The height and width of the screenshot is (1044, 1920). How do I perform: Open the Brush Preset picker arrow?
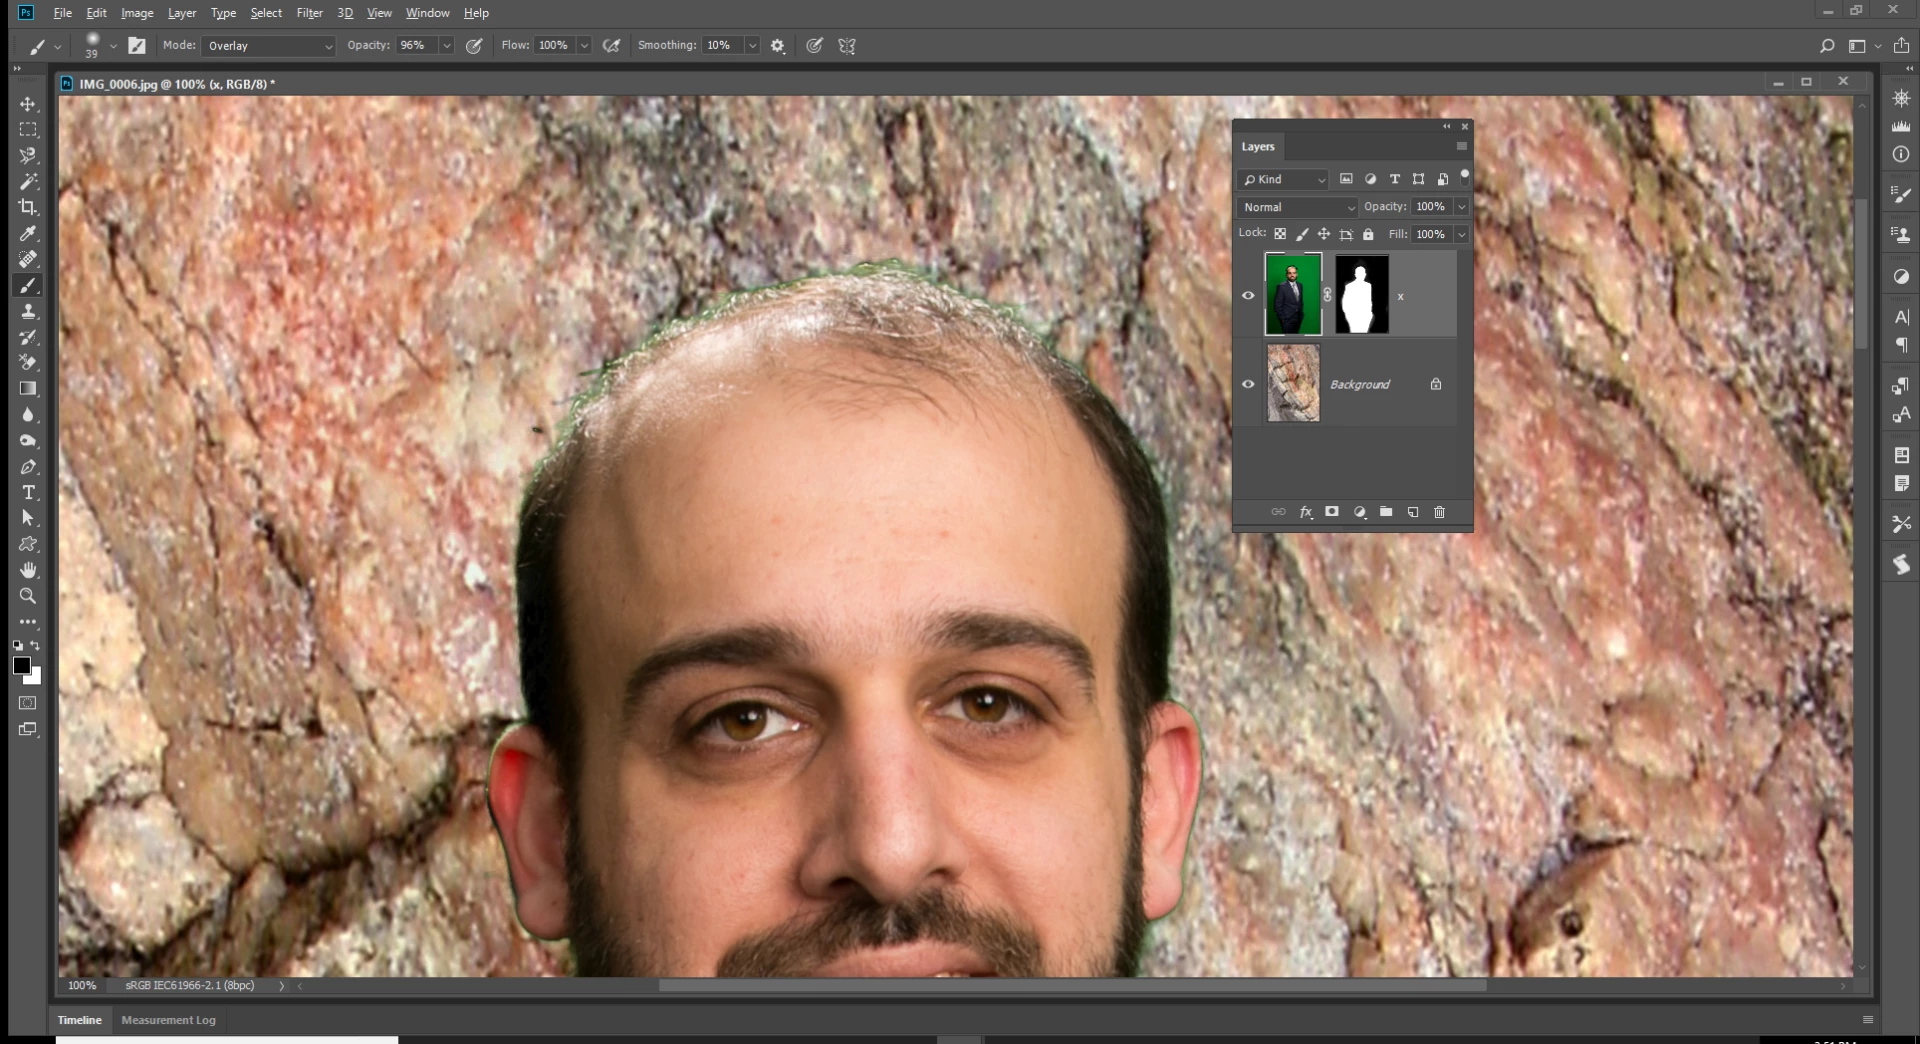coord(113,46)
